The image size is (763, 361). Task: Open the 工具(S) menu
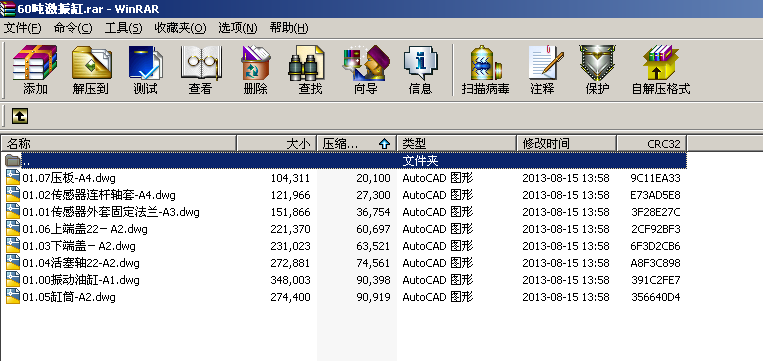click(x=123, y=28)
